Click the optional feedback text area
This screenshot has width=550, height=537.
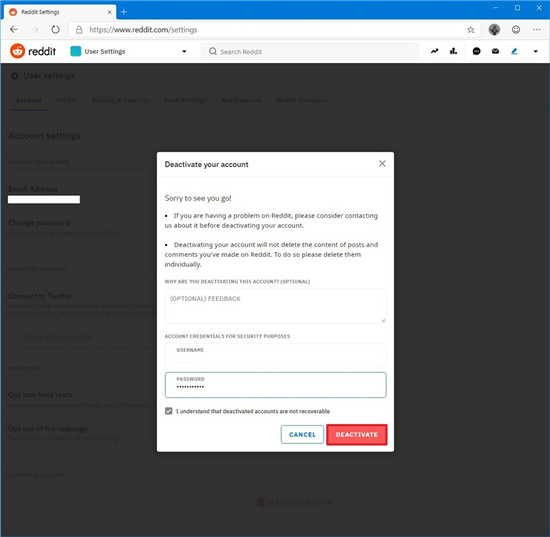(275, 306)
